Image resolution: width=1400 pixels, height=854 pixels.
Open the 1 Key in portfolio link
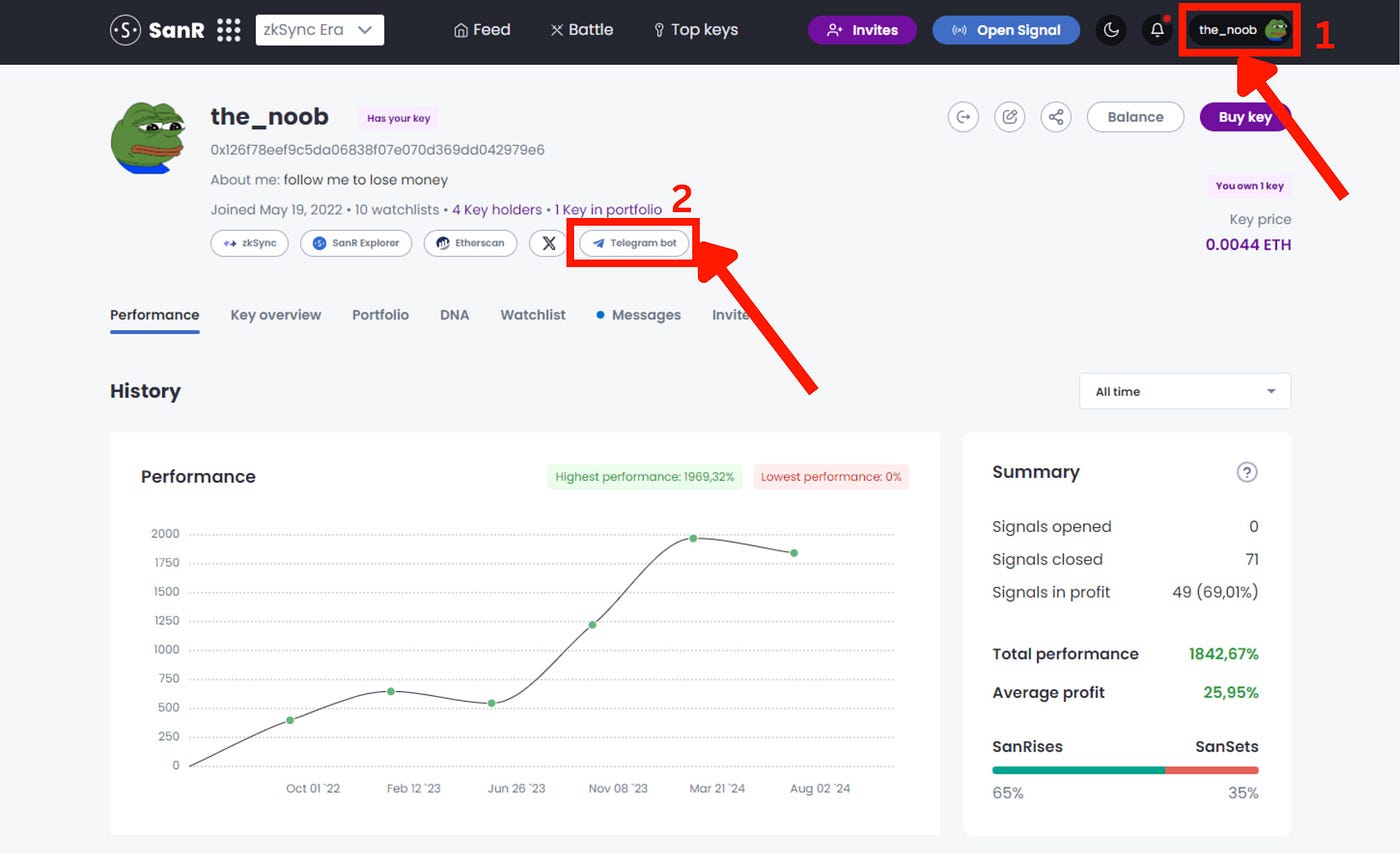(x=608, y=210)
